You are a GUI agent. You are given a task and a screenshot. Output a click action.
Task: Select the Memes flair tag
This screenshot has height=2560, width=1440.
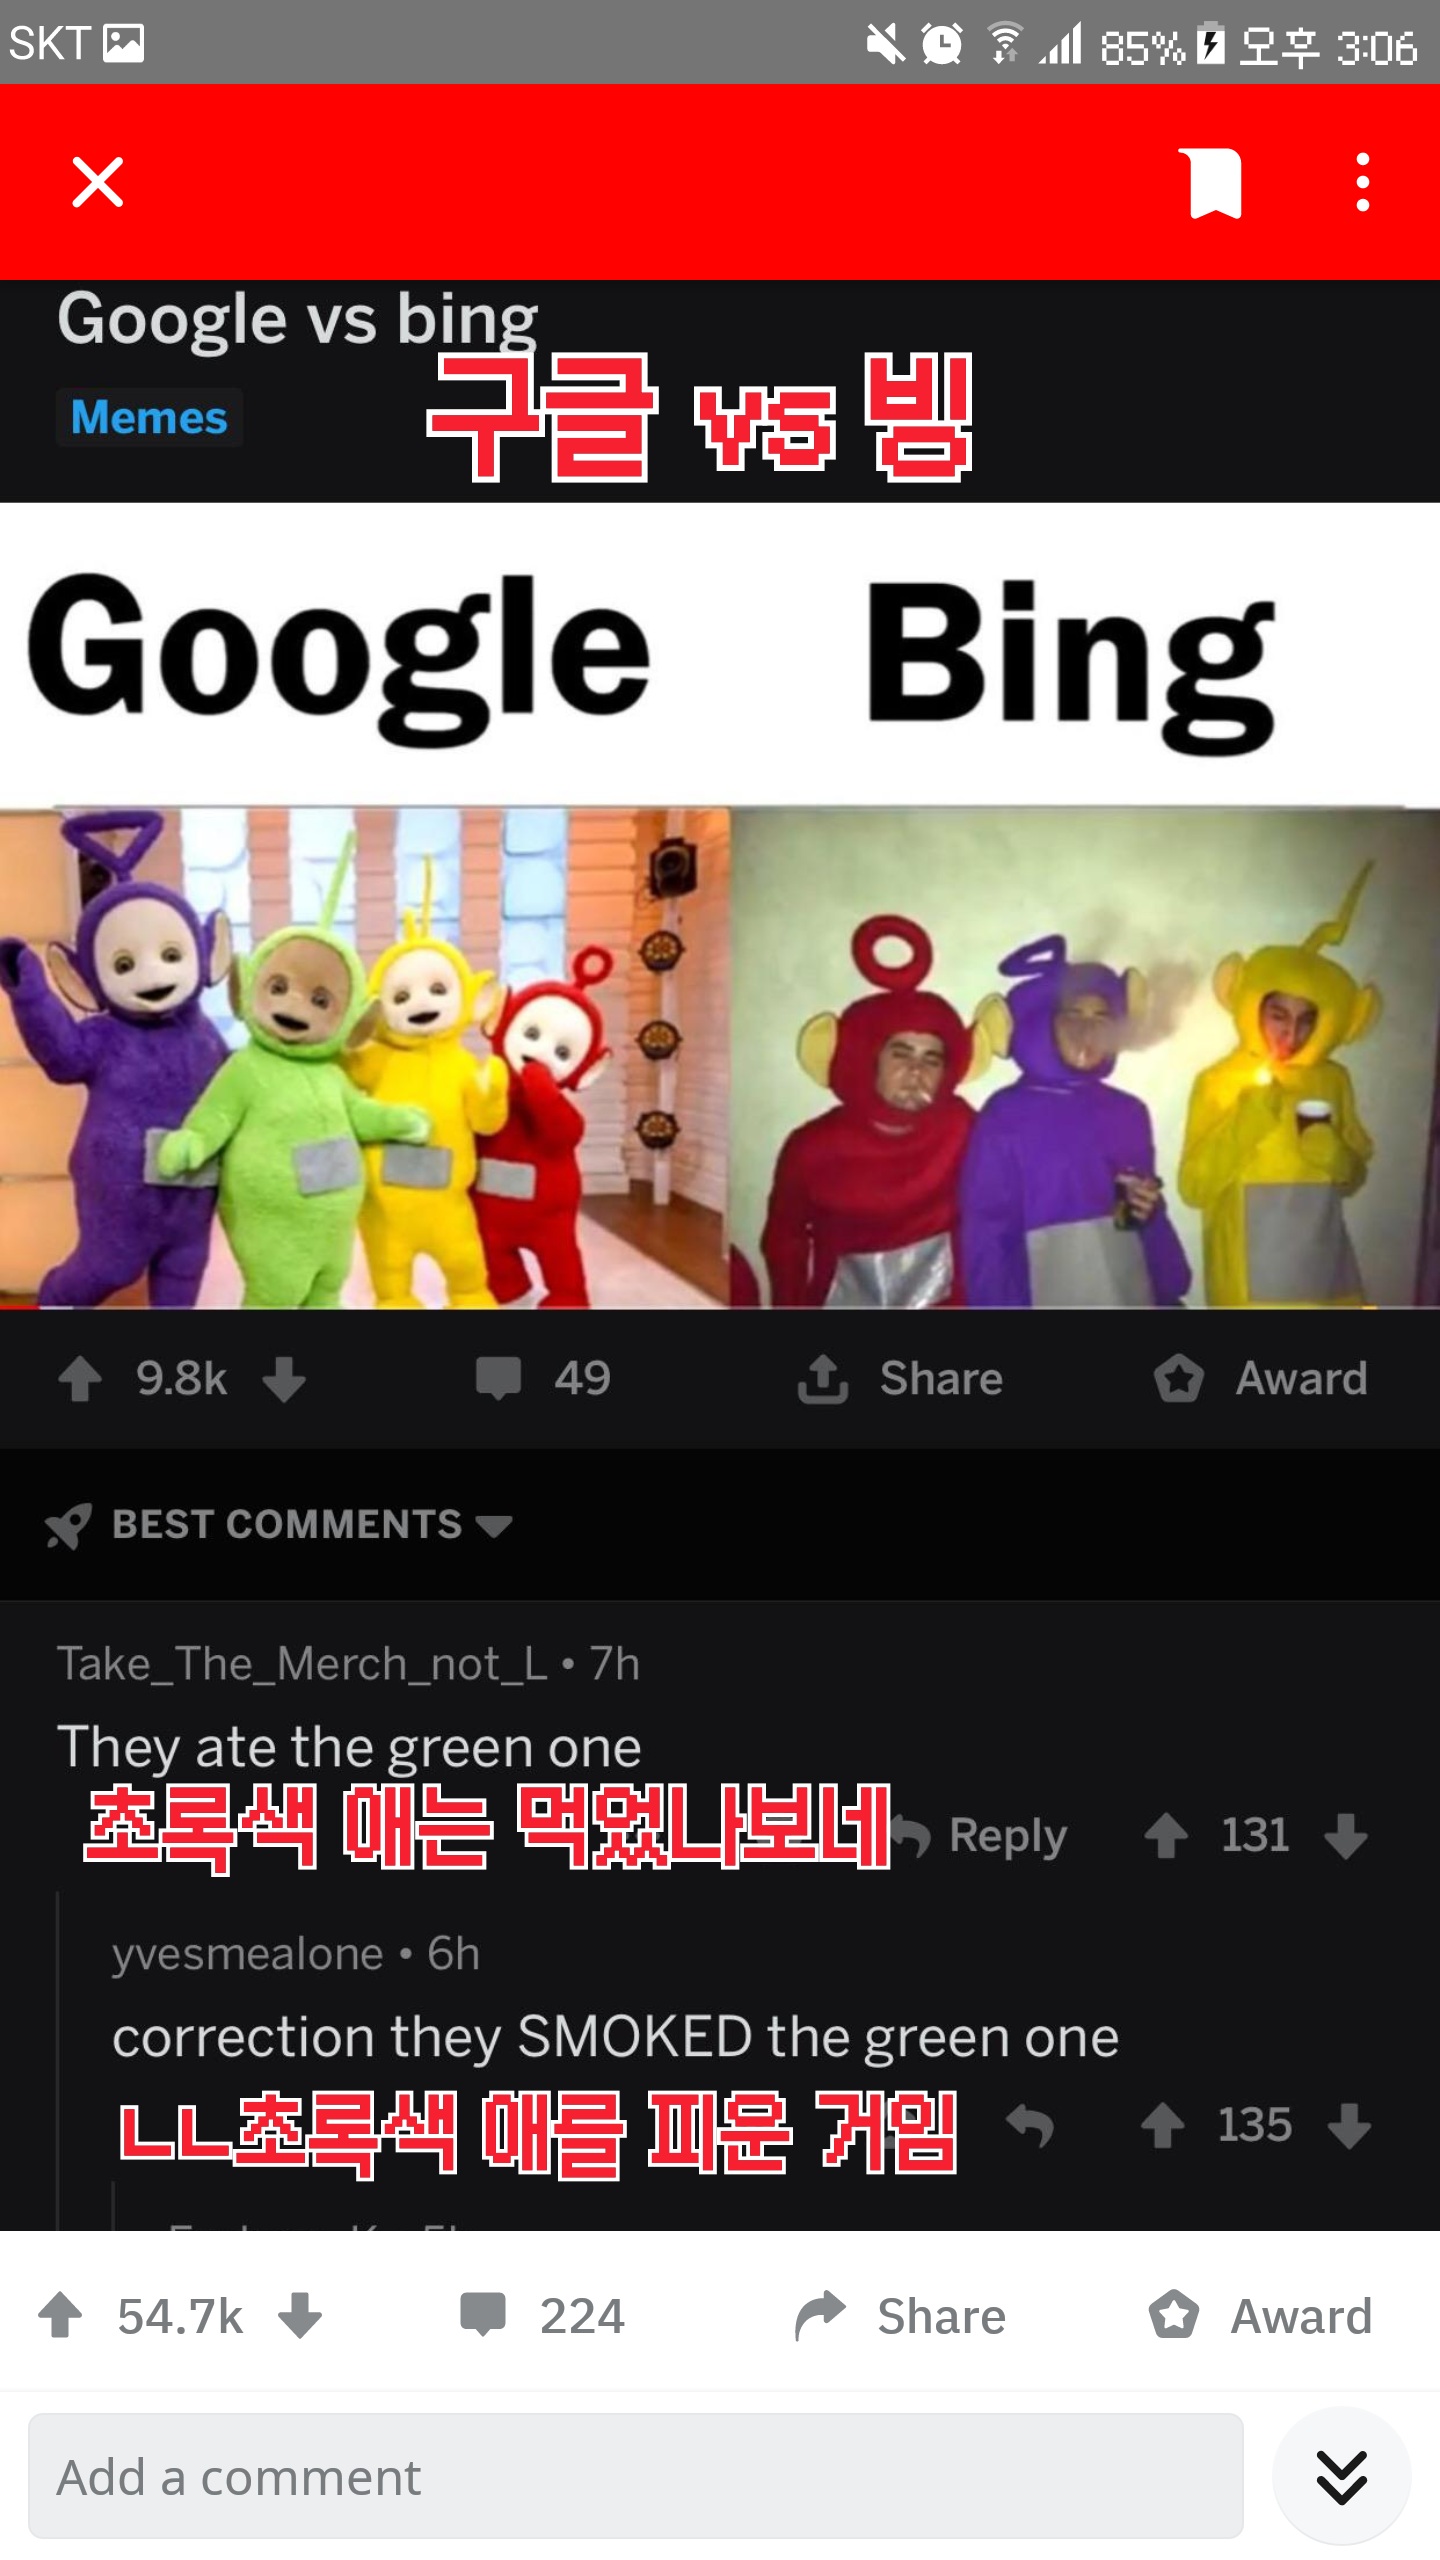(149, 417)
